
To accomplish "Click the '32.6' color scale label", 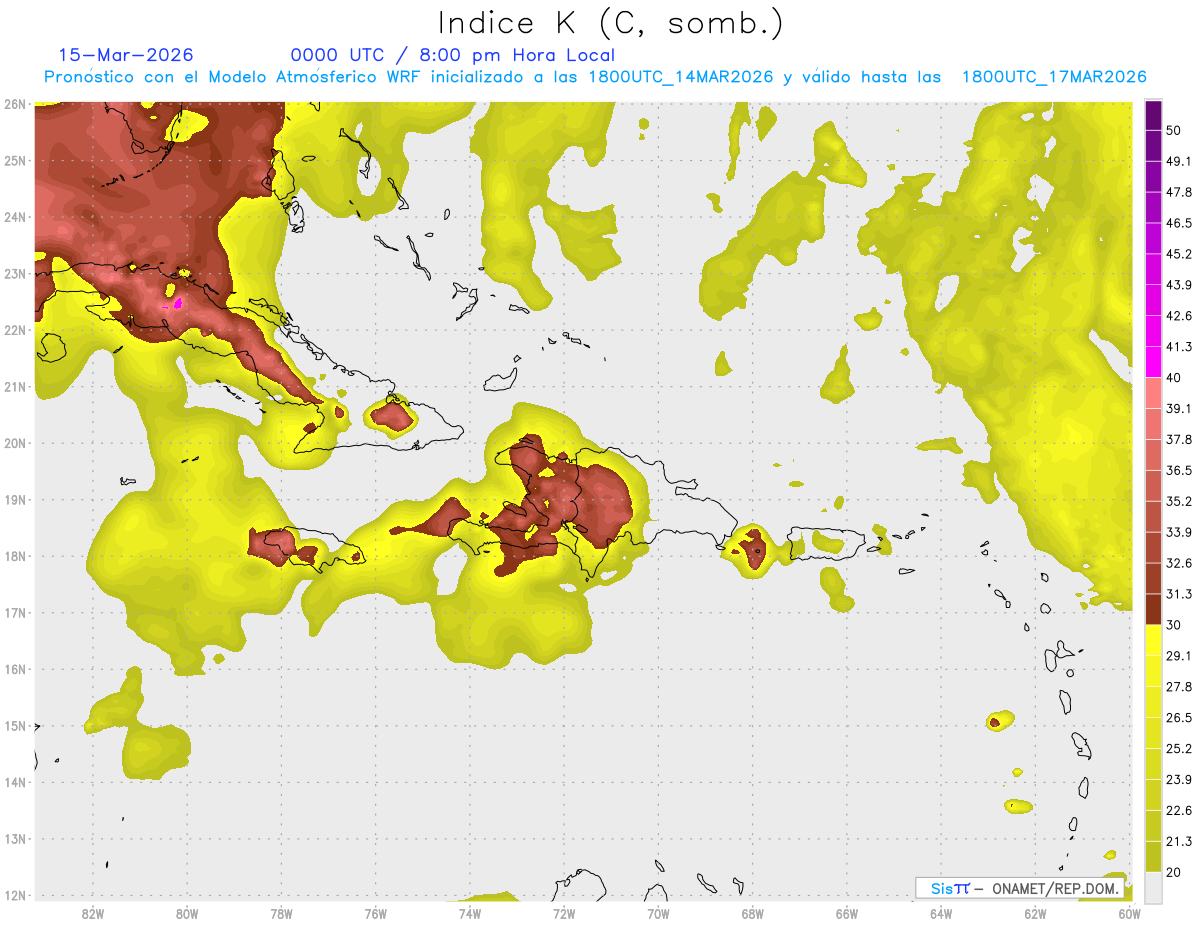I will click(x=1179, y=563).
